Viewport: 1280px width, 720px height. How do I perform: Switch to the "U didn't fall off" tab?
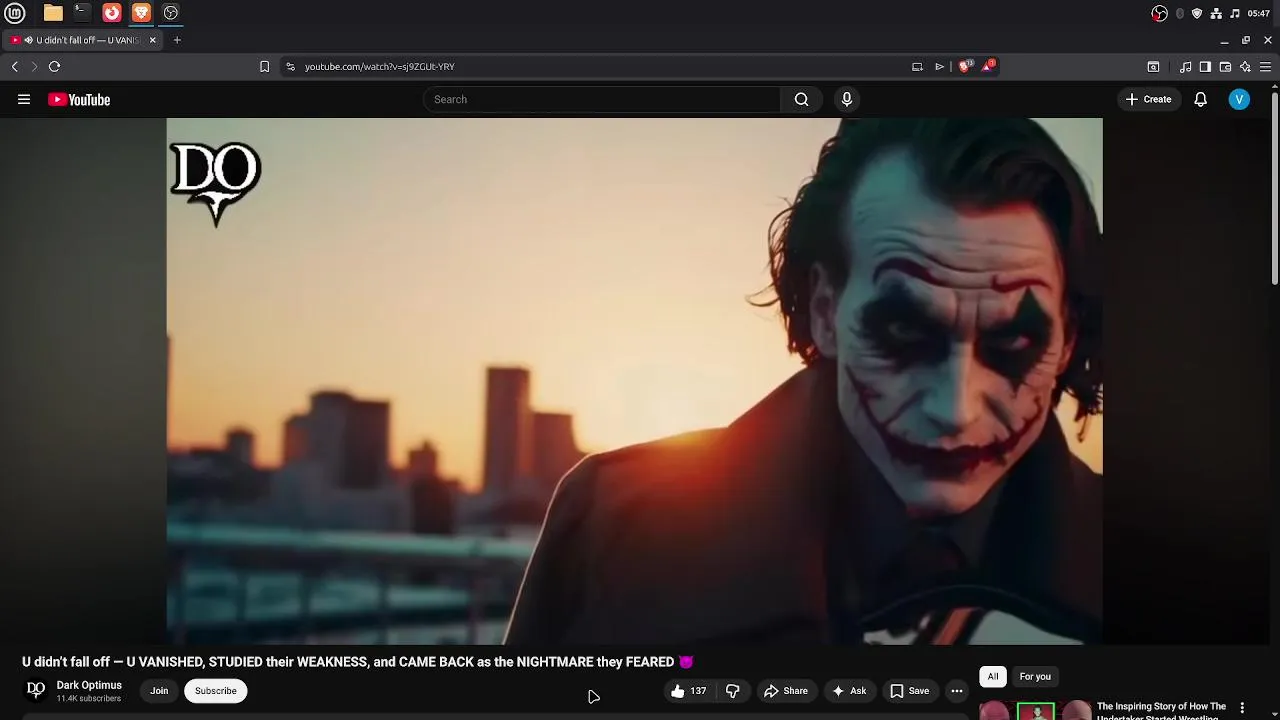click(x=82, y=40)
